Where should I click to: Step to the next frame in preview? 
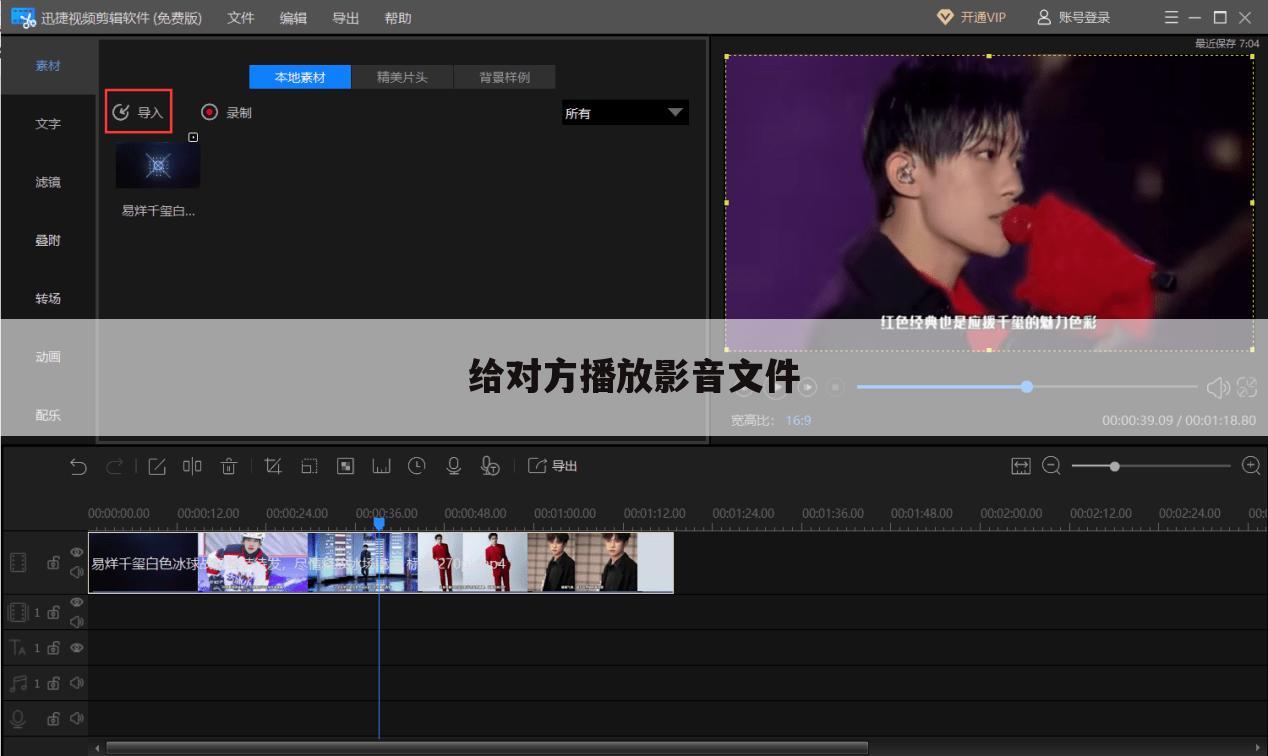click(x=808, y=387)
